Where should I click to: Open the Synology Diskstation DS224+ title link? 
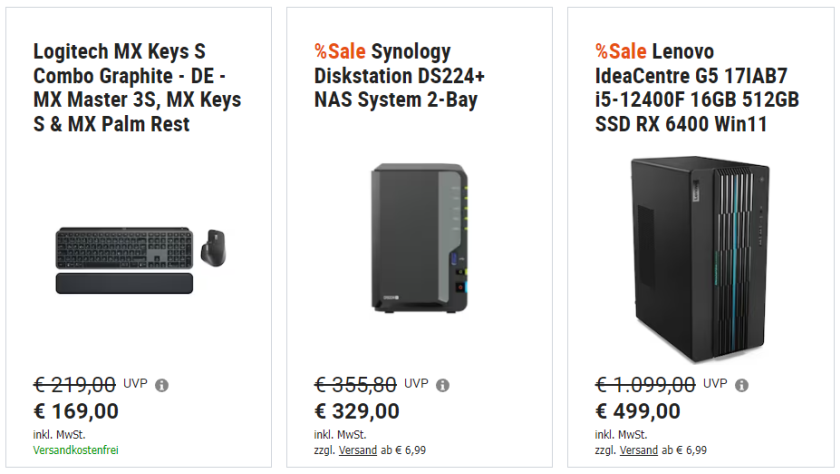click(396, 75)
